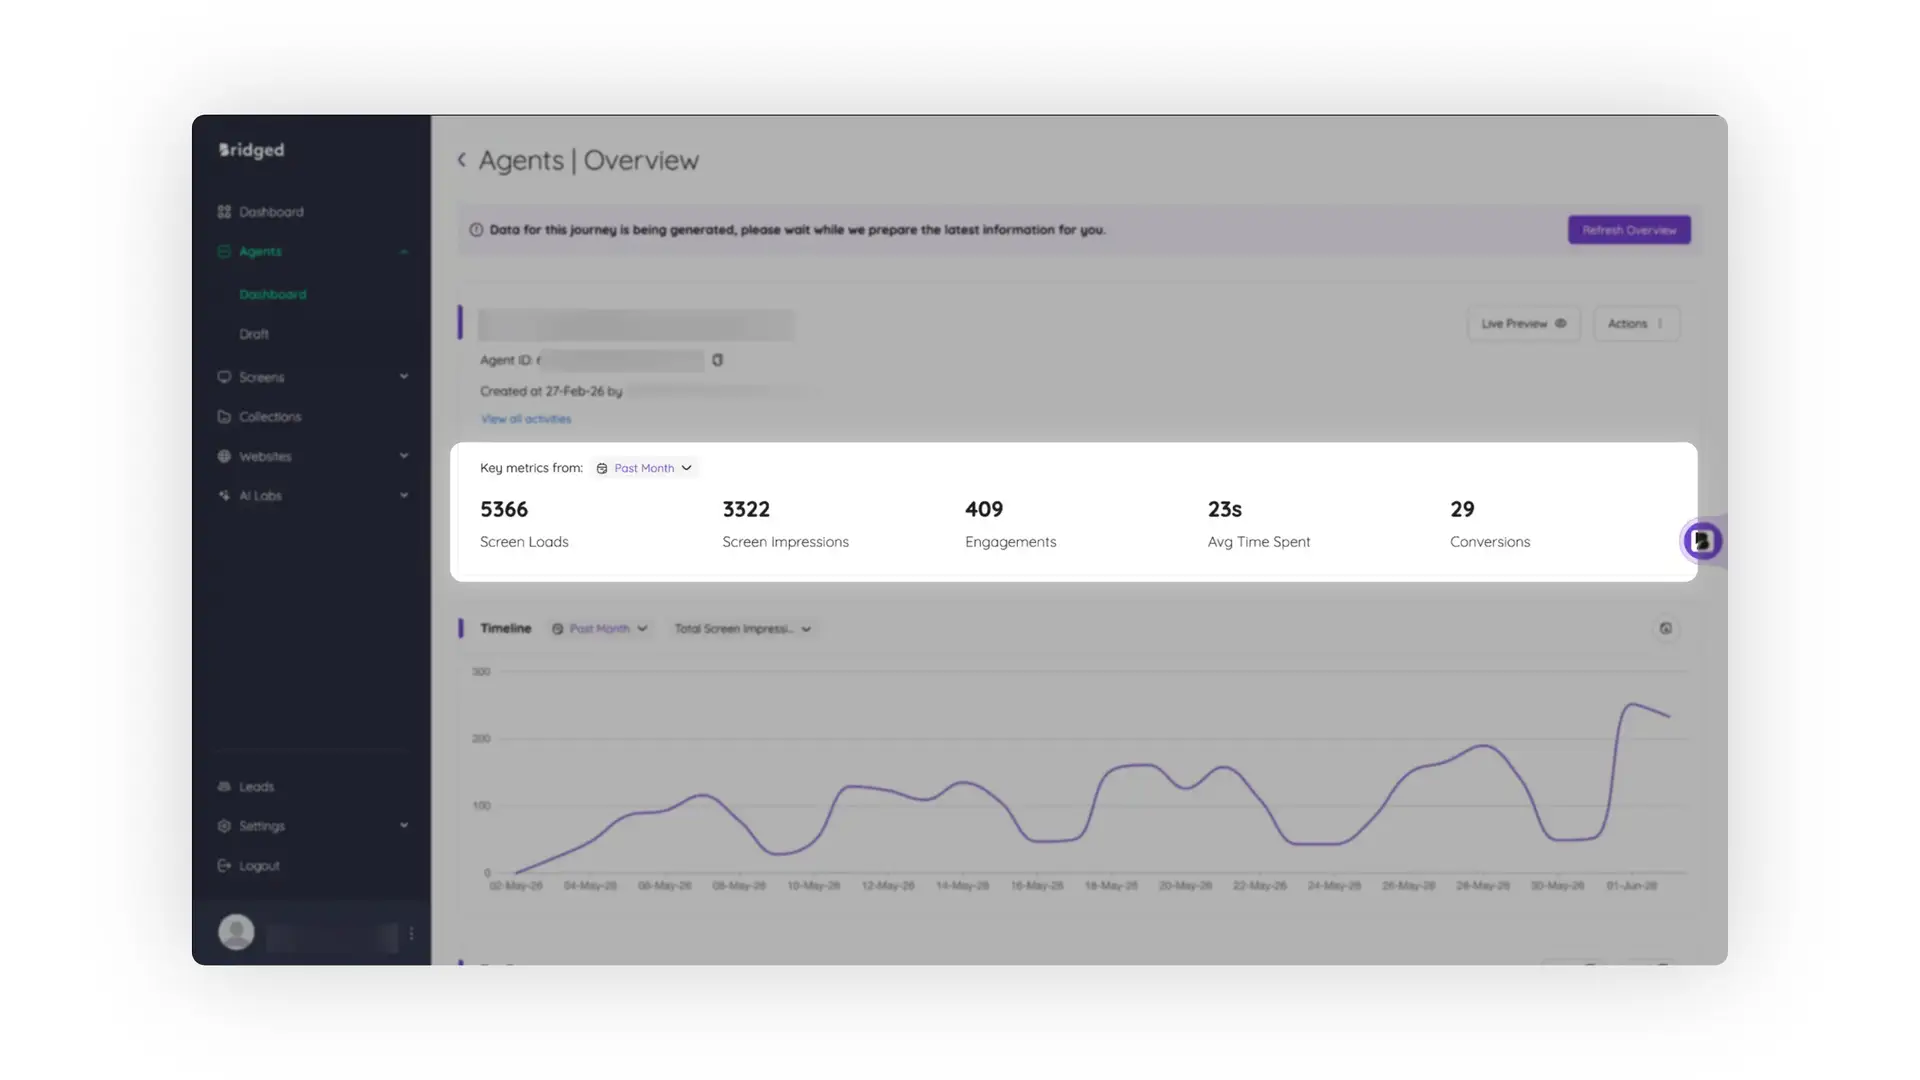Click the Agents sidebar icon

click(x=224, y=252)
